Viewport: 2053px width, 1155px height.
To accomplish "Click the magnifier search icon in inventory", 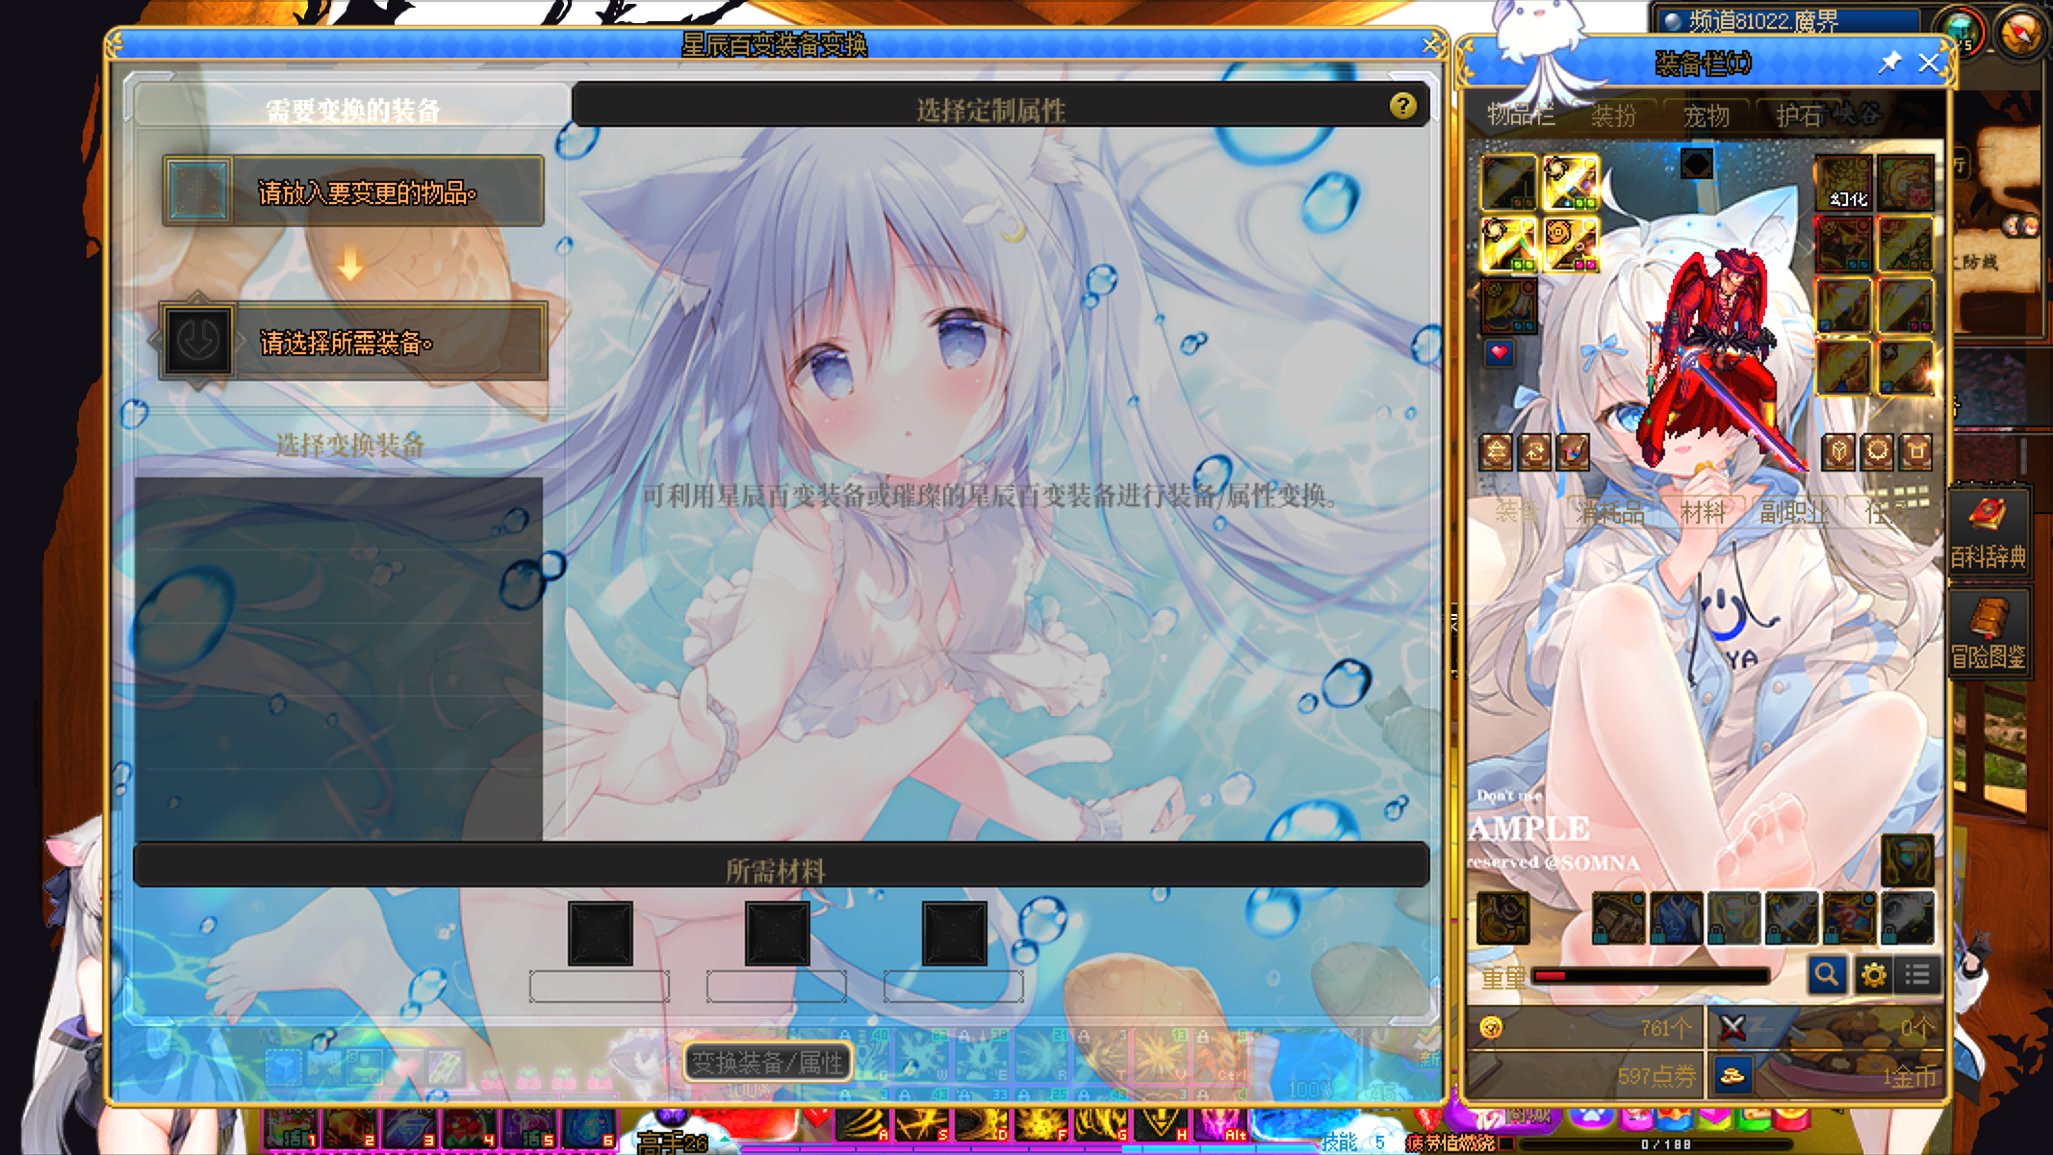I will coord(1826,974).
